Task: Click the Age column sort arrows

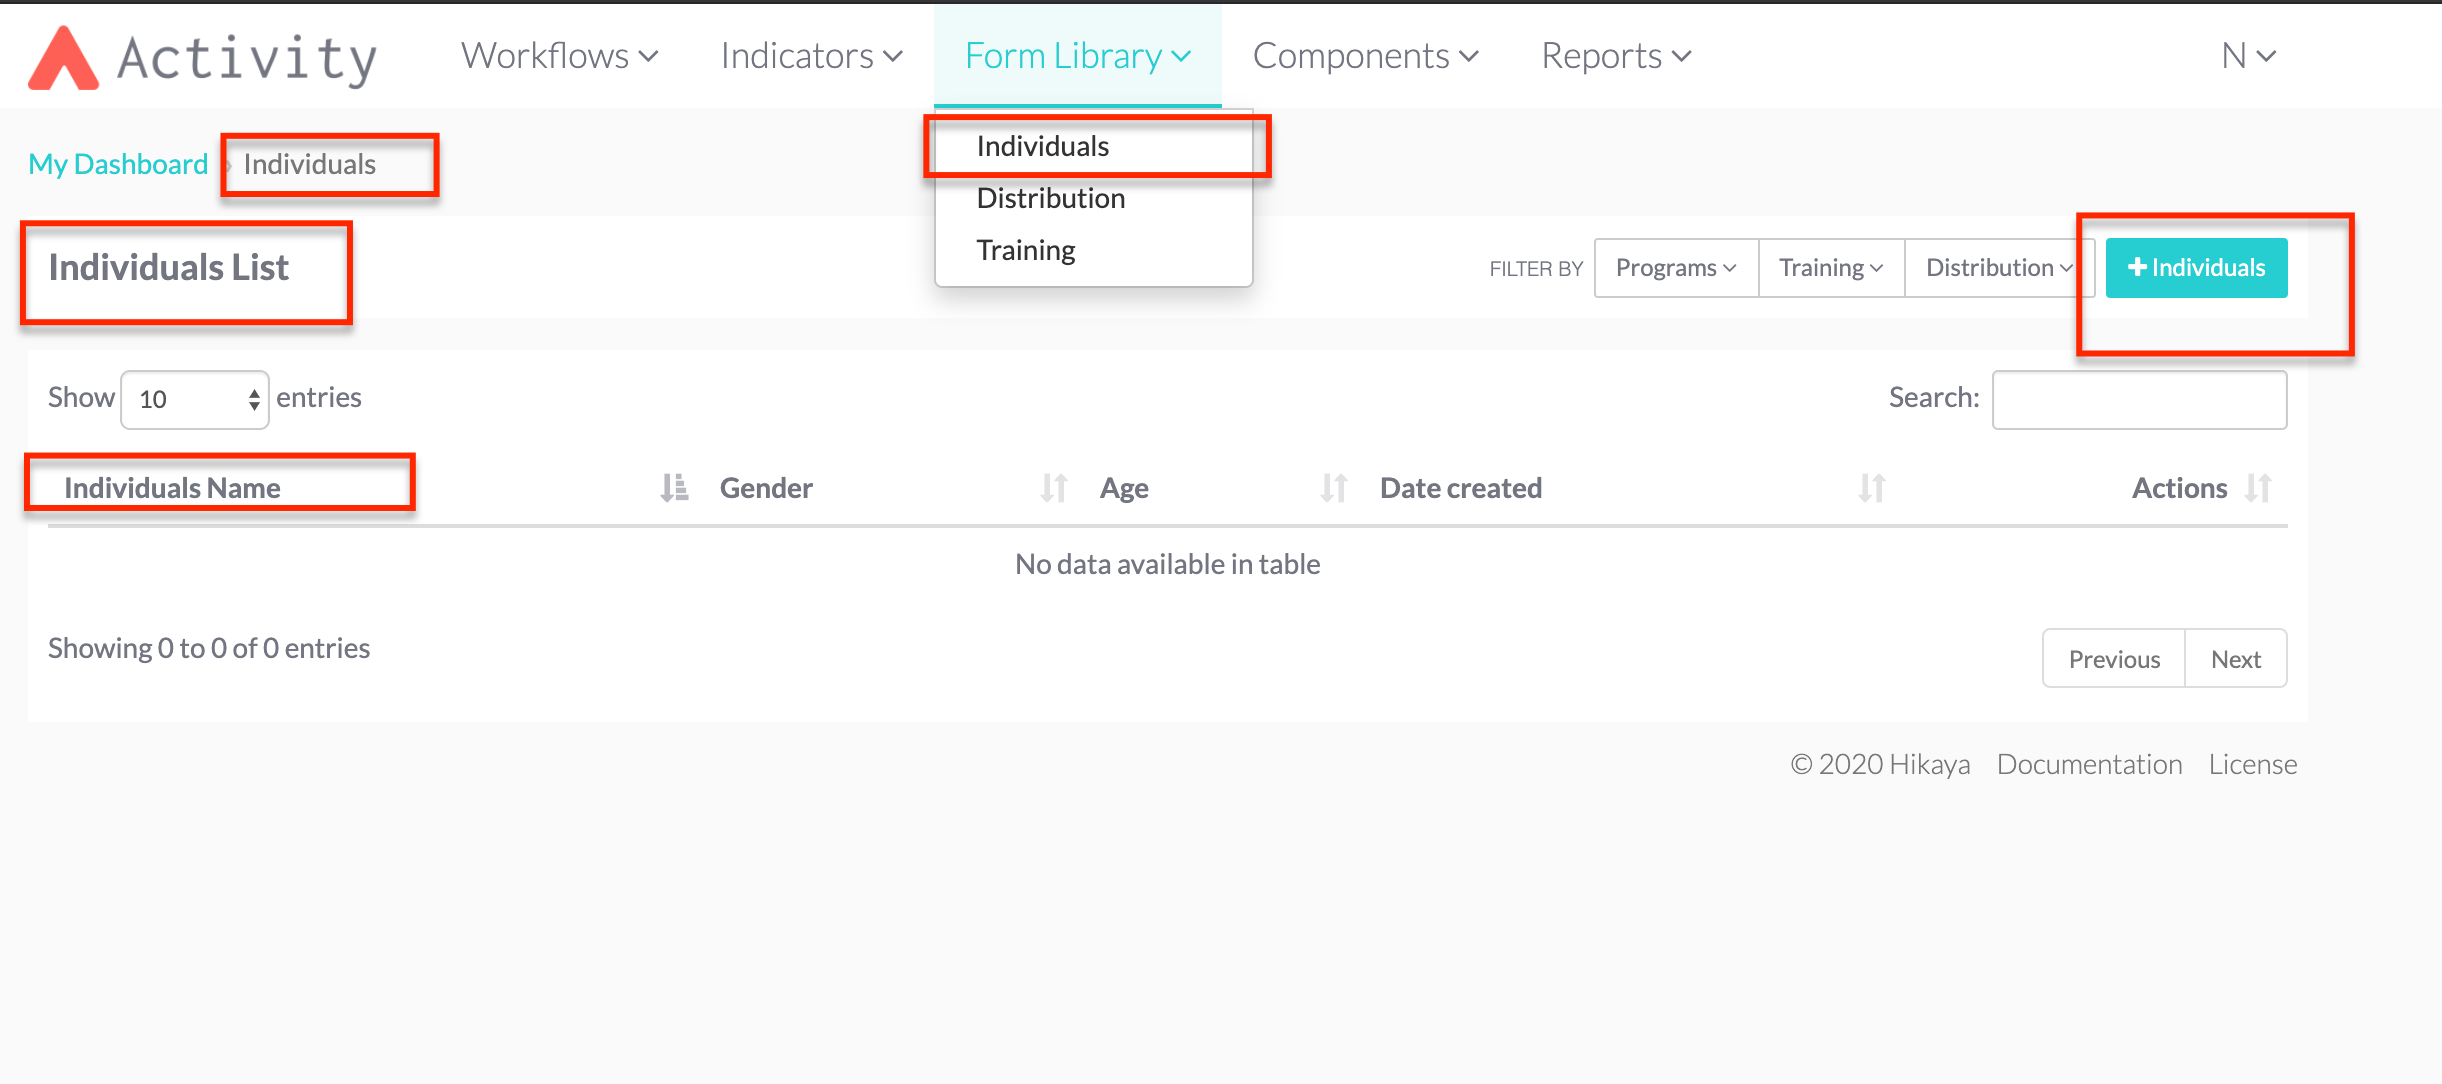Action: point(1333,488)
